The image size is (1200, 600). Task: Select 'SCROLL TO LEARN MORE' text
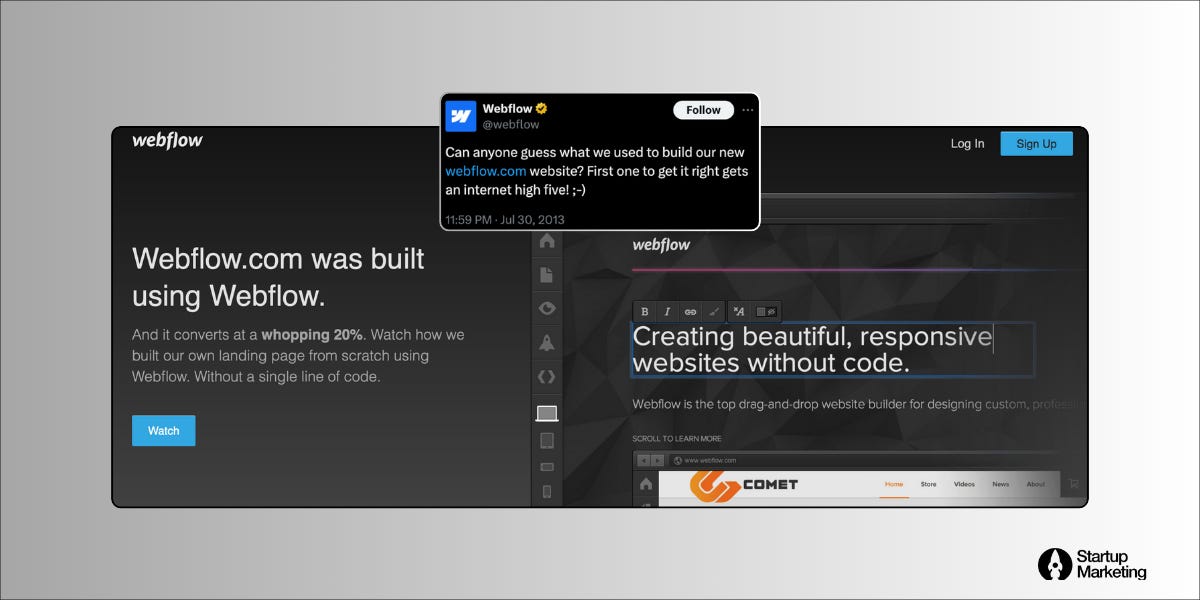coord(676,439)
